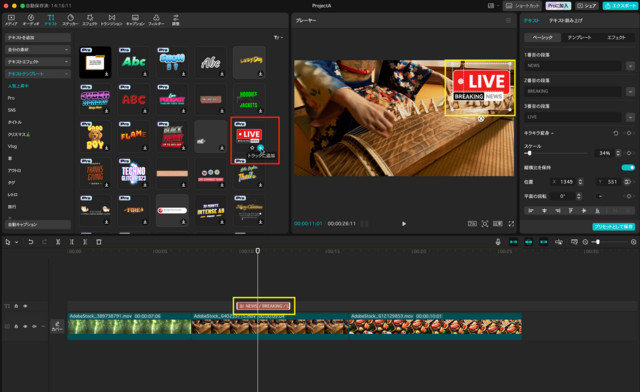Toggle lock on the text track
The height and width of the screenshot is (392, 640).
pos(16,306)
